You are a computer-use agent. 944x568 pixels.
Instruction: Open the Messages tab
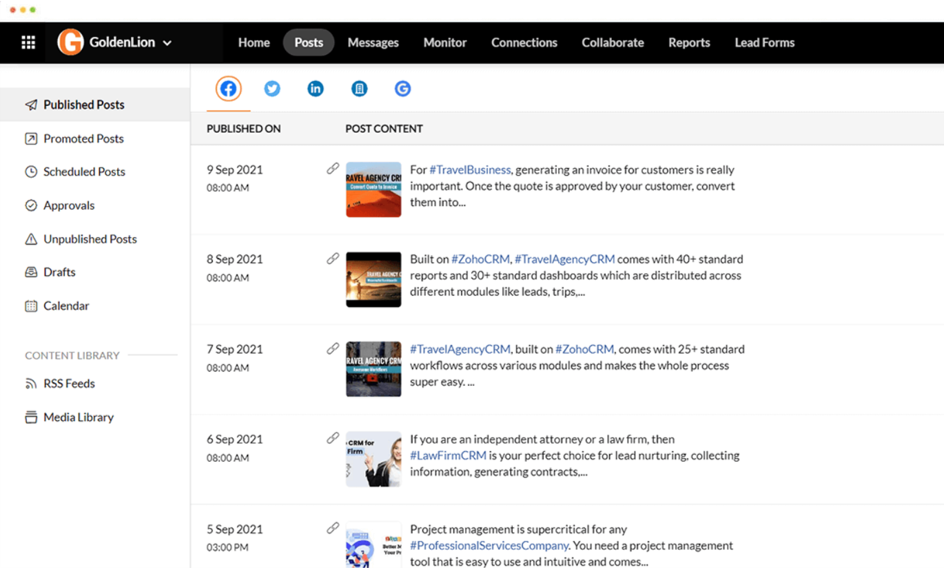click(373, 43)
